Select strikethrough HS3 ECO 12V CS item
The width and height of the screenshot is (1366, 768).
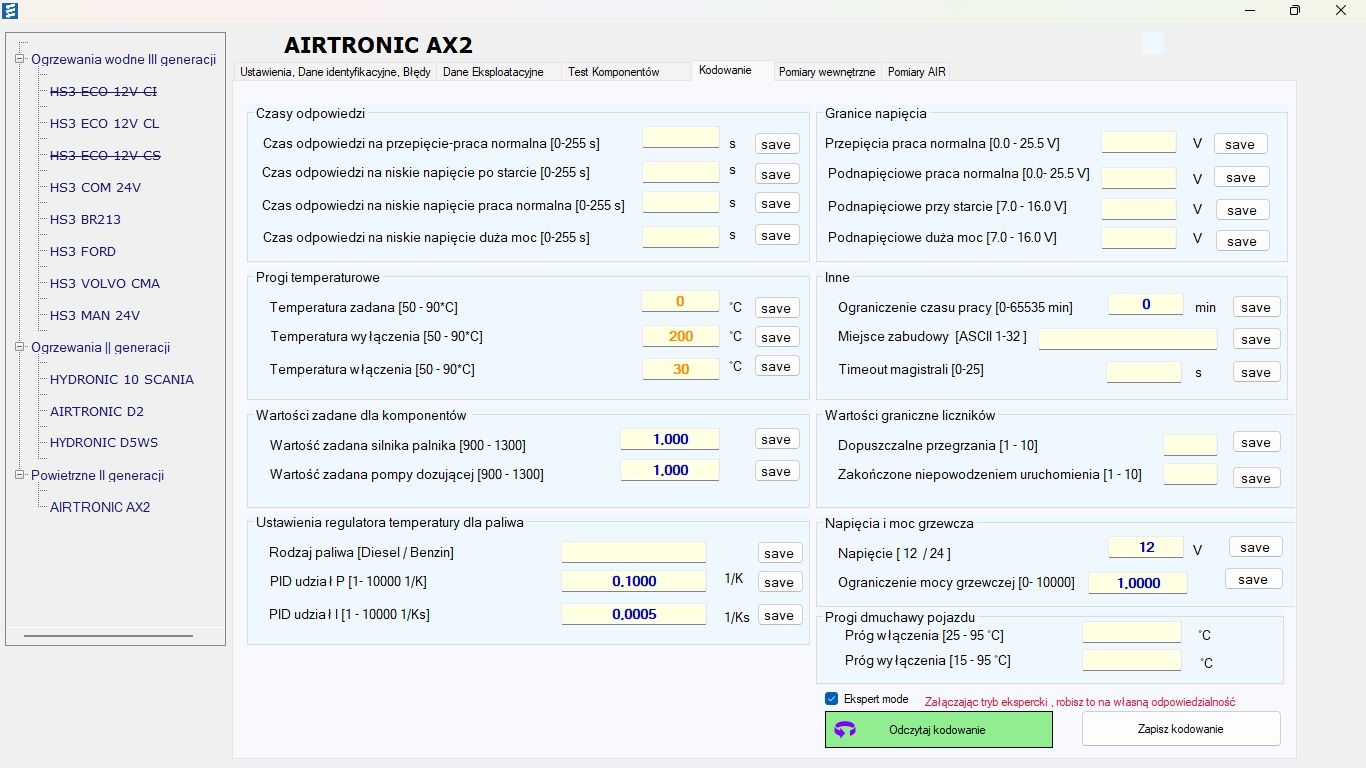click(x=105, y=155)
